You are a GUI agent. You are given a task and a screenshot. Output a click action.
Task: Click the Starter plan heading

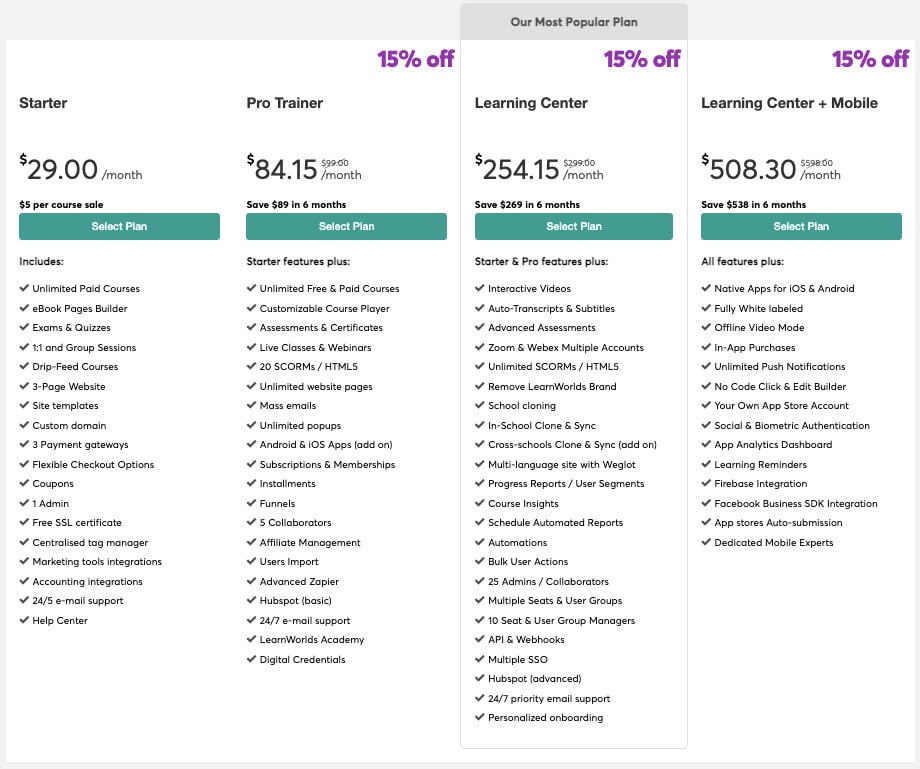click(44, 103)
